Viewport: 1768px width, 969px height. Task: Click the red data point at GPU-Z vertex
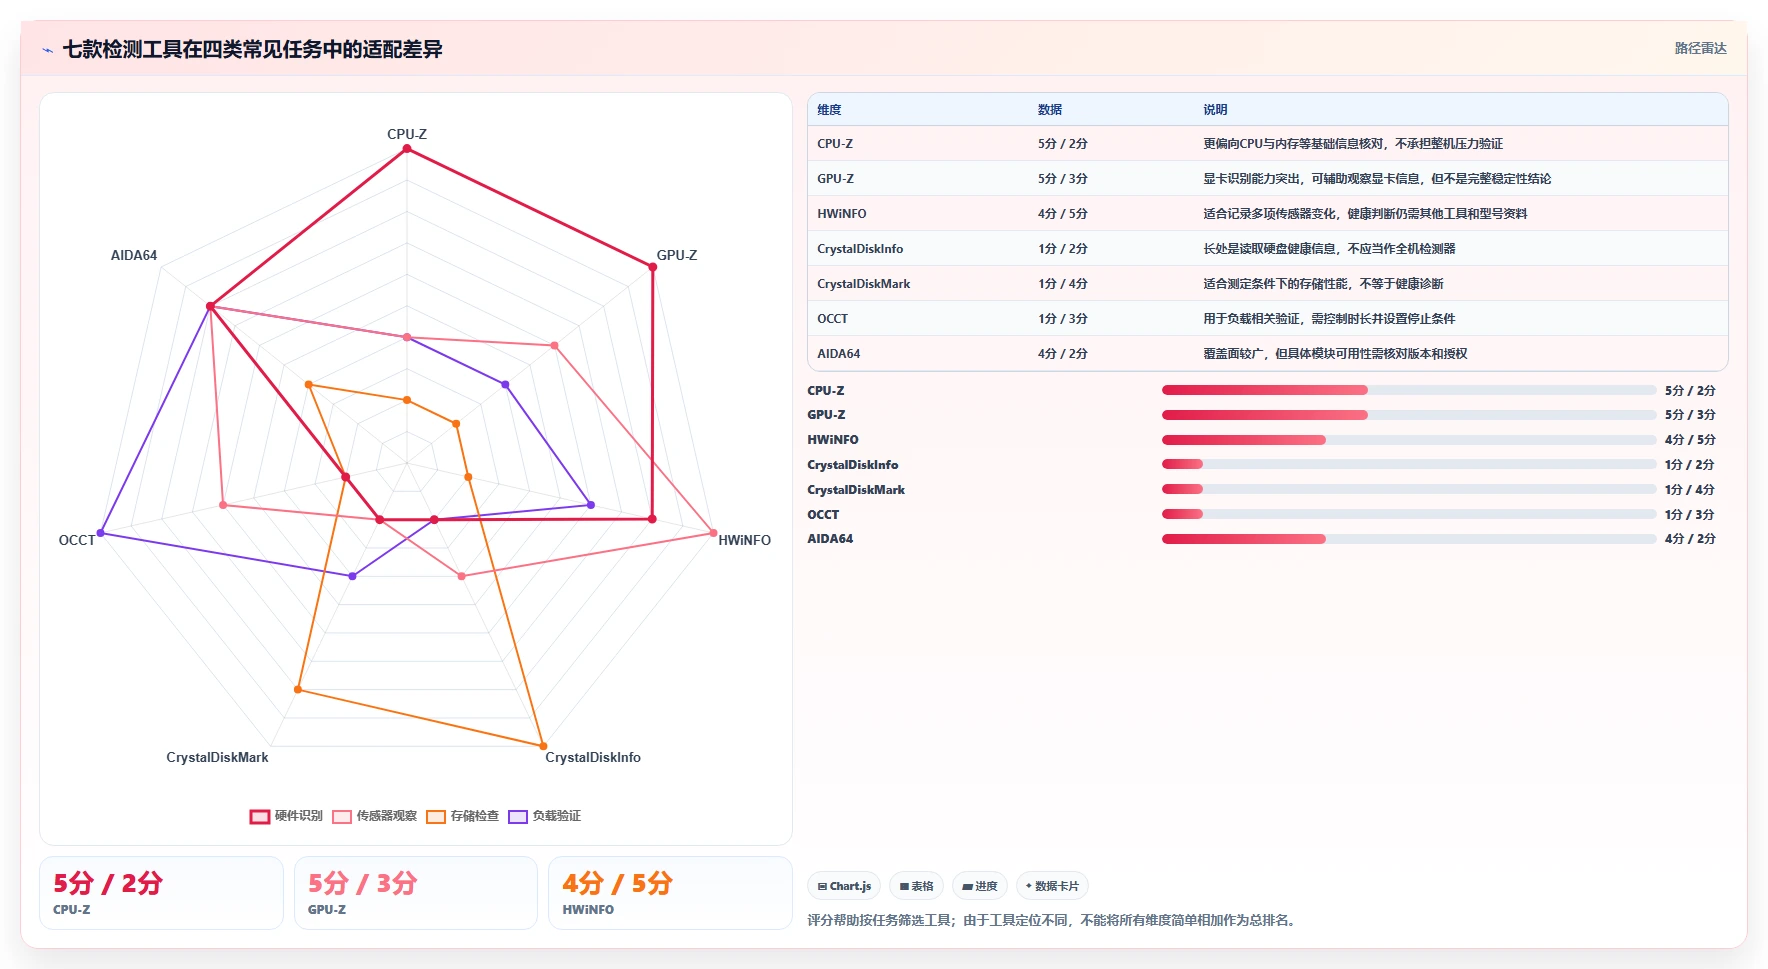pyautogui.click(x=653, y=267)
